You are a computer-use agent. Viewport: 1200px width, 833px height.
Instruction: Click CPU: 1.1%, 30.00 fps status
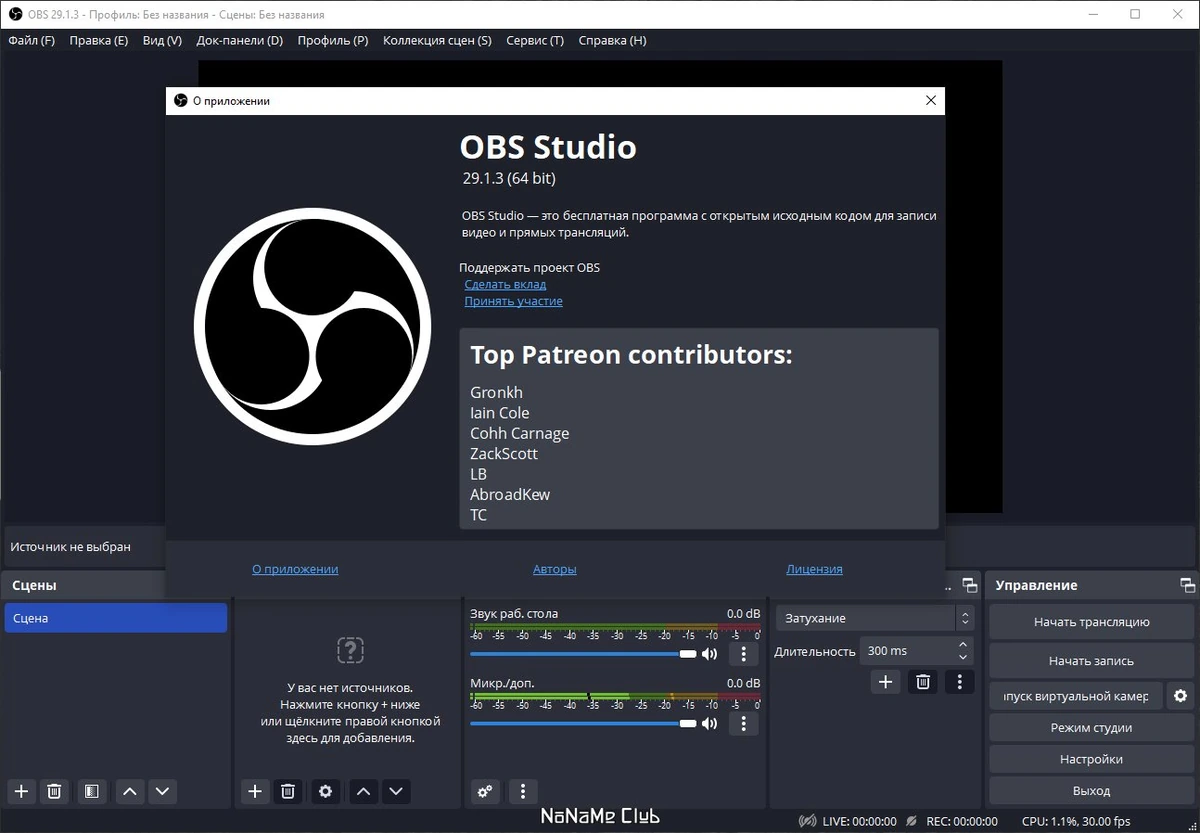pos(1076,821)
